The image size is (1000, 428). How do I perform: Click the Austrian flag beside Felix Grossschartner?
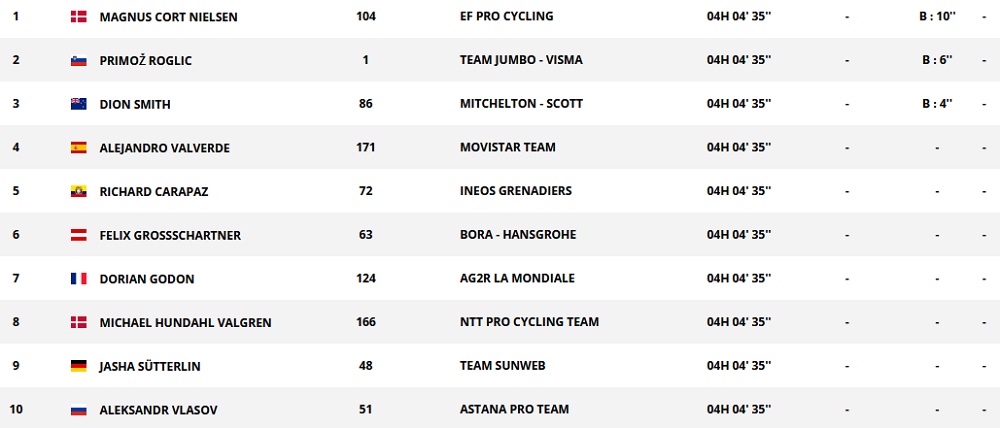point(78,235)
